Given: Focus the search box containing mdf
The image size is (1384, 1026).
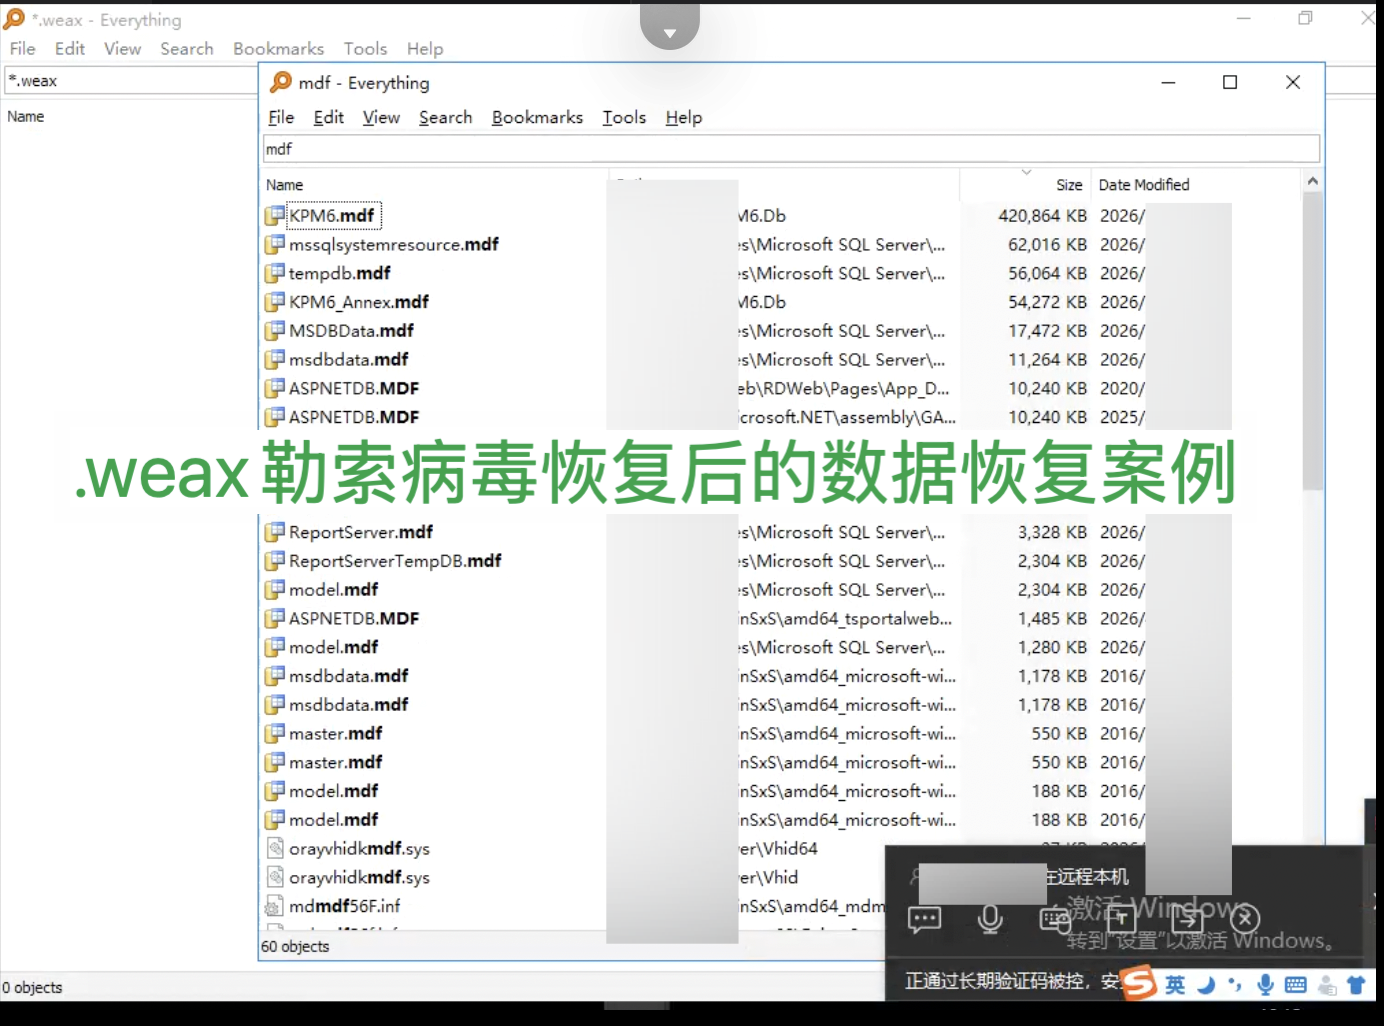Looking at the screenshot, I should click(791, 149).
